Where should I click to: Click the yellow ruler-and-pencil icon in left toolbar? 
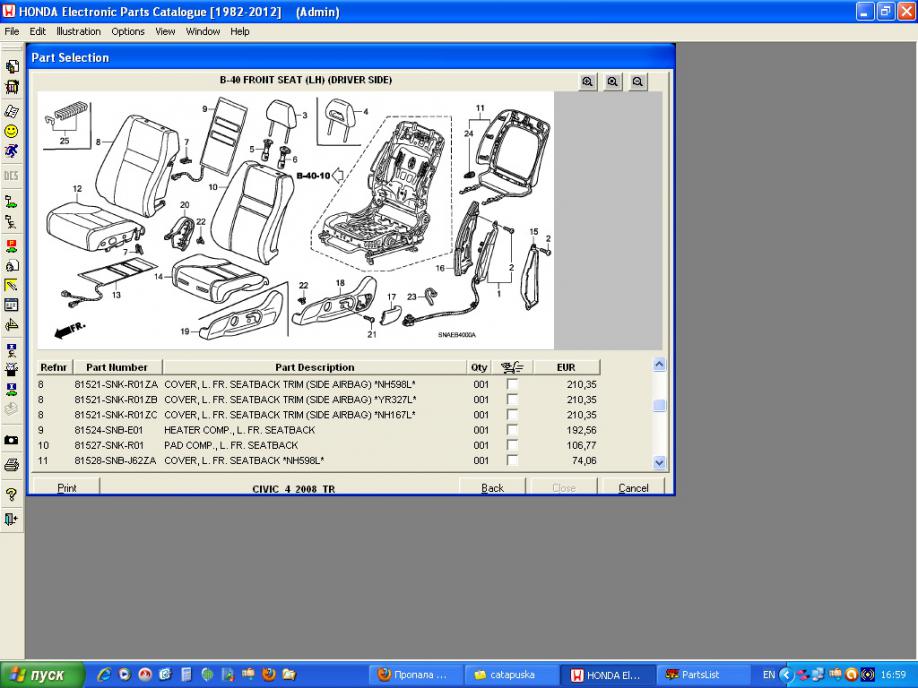click(x=11, y=285)
